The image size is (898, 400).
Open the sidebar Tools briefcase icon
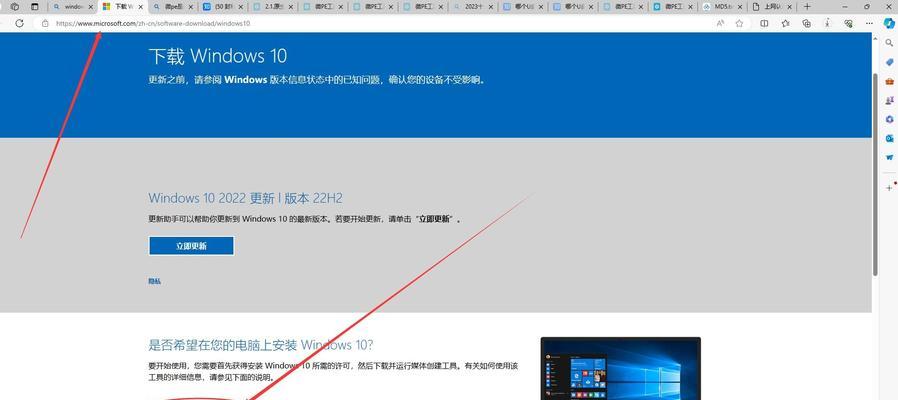pyautogui.click(x=889, y=81)
